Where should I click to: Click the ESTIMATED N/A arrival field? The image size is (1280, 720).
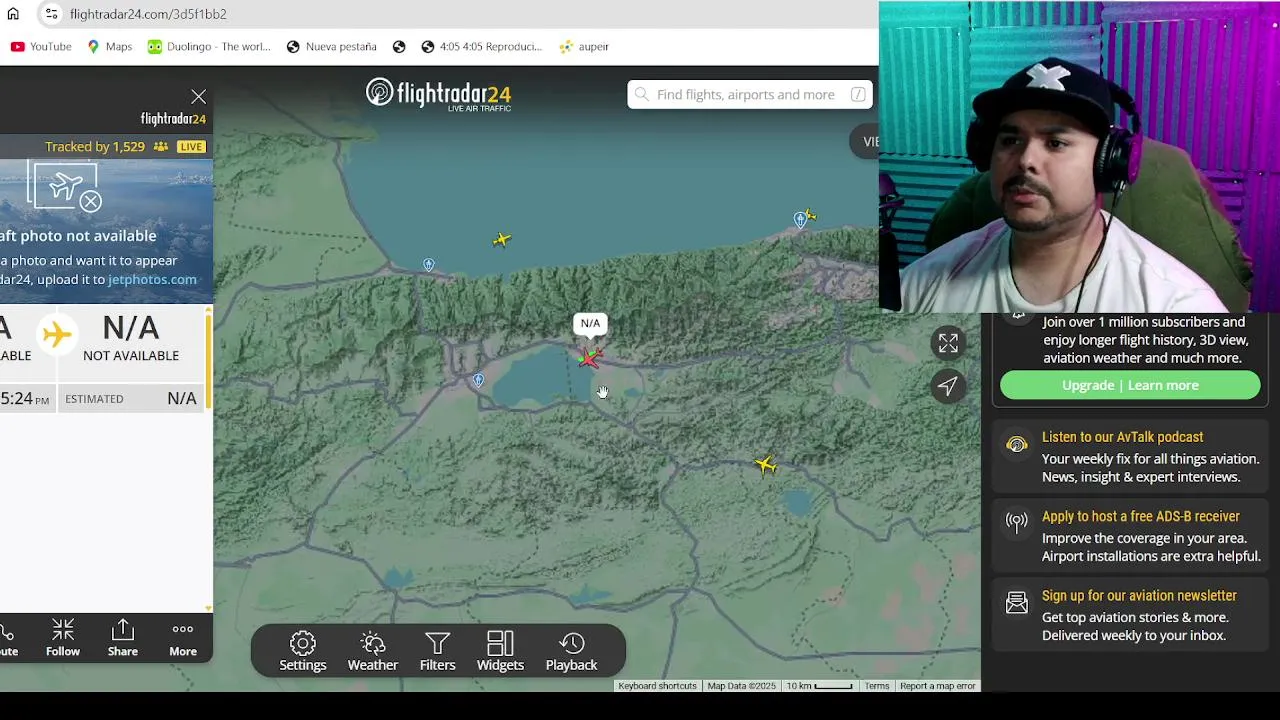tap(131, 399)
